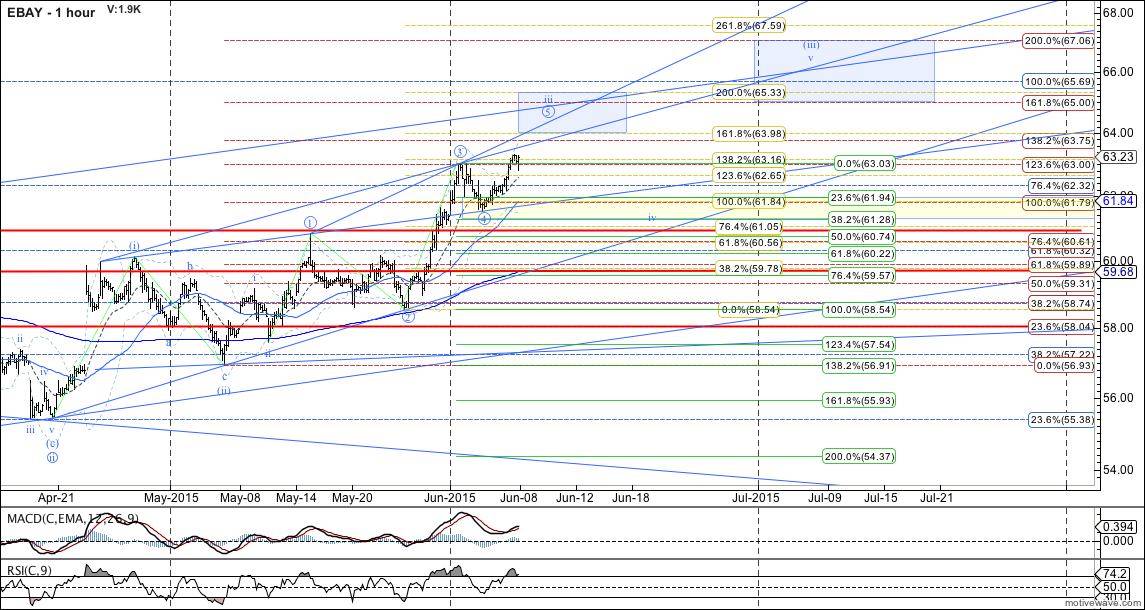Click the EBAY - 1 hour chart title
Screen dimensions: 1145x610
coord(50,12)
